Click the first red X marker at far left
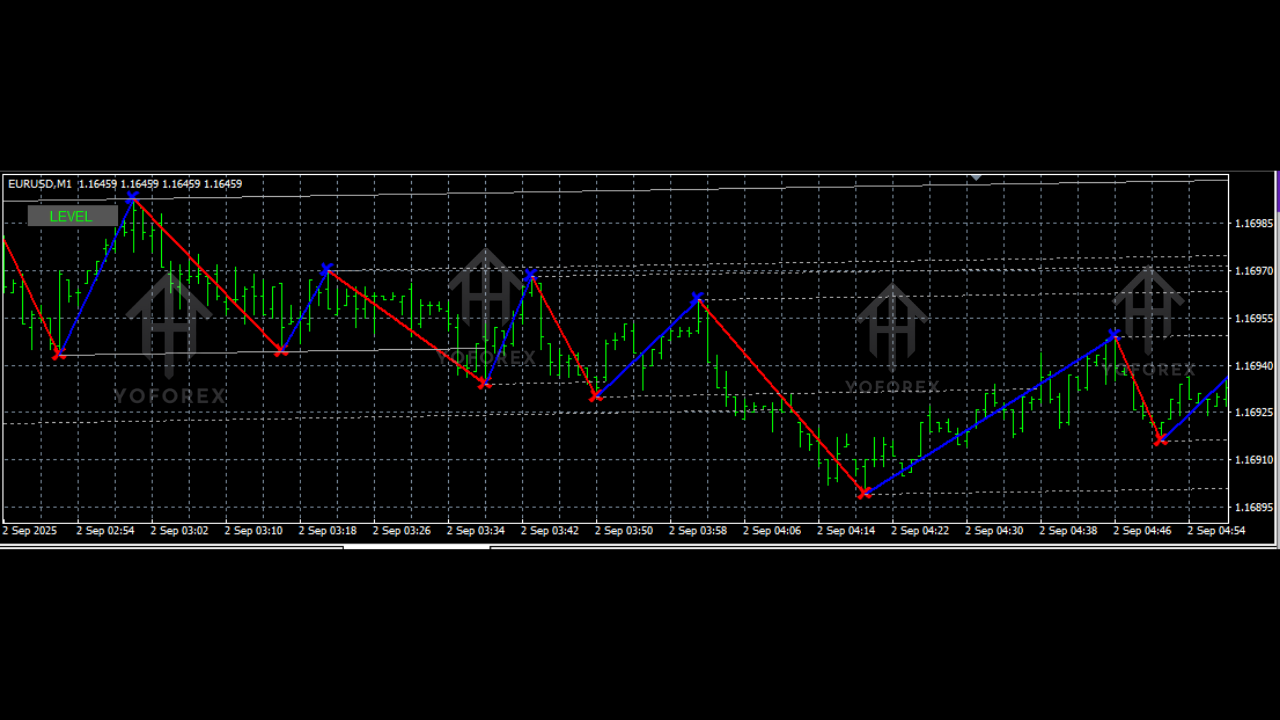 58,354
